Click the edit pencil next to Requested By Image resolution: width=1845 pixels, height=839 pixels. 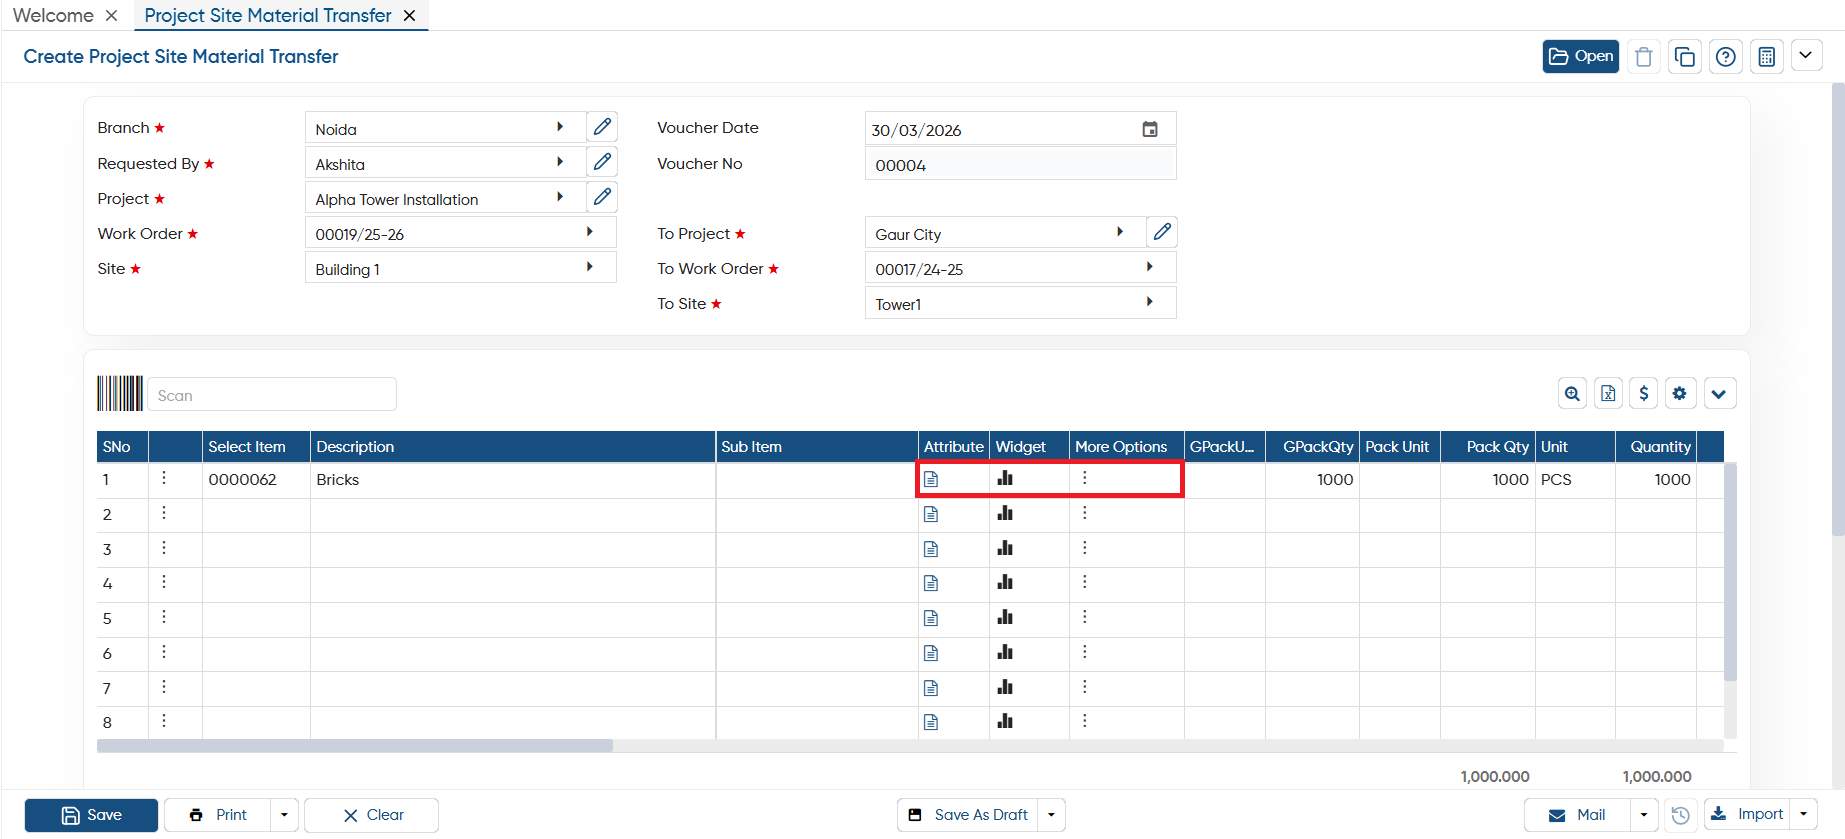click(x=602, y=162)
